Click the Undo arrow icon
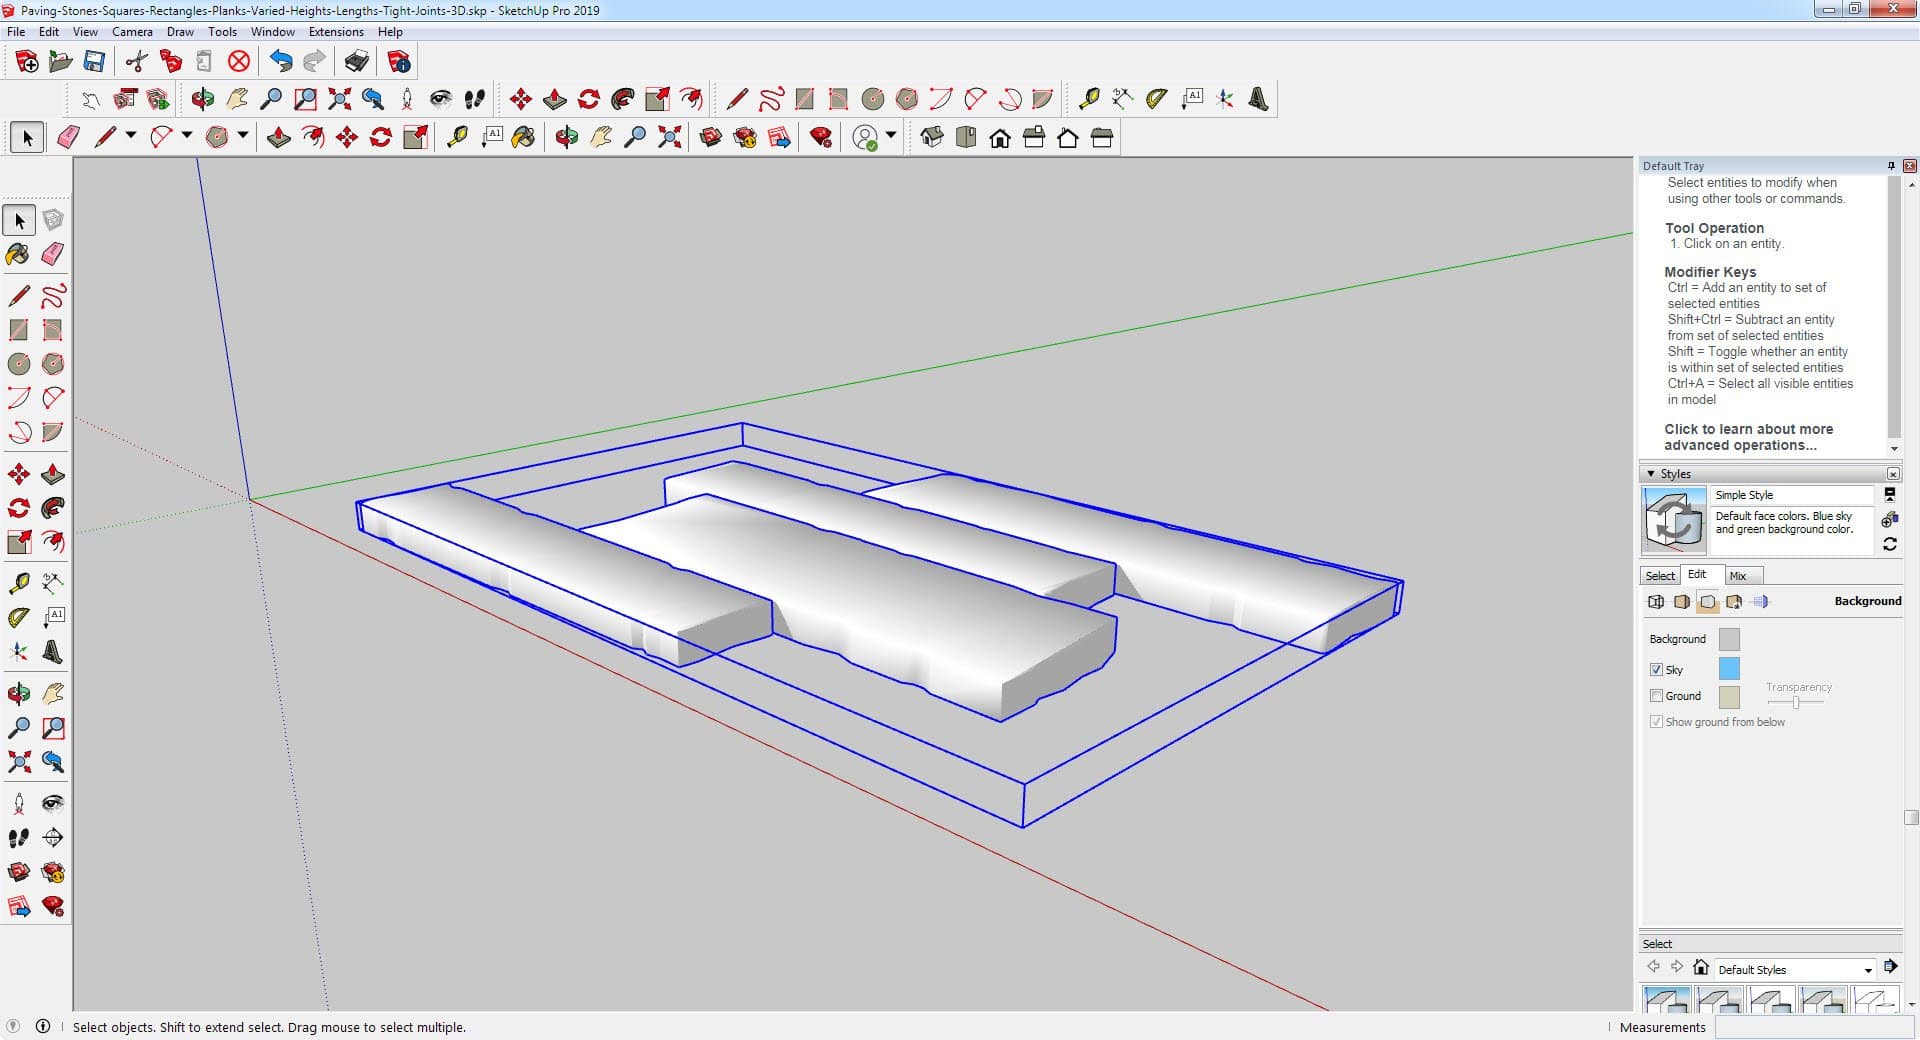This screenshot has height=1040, width=1920. click(x=281, y=62)
